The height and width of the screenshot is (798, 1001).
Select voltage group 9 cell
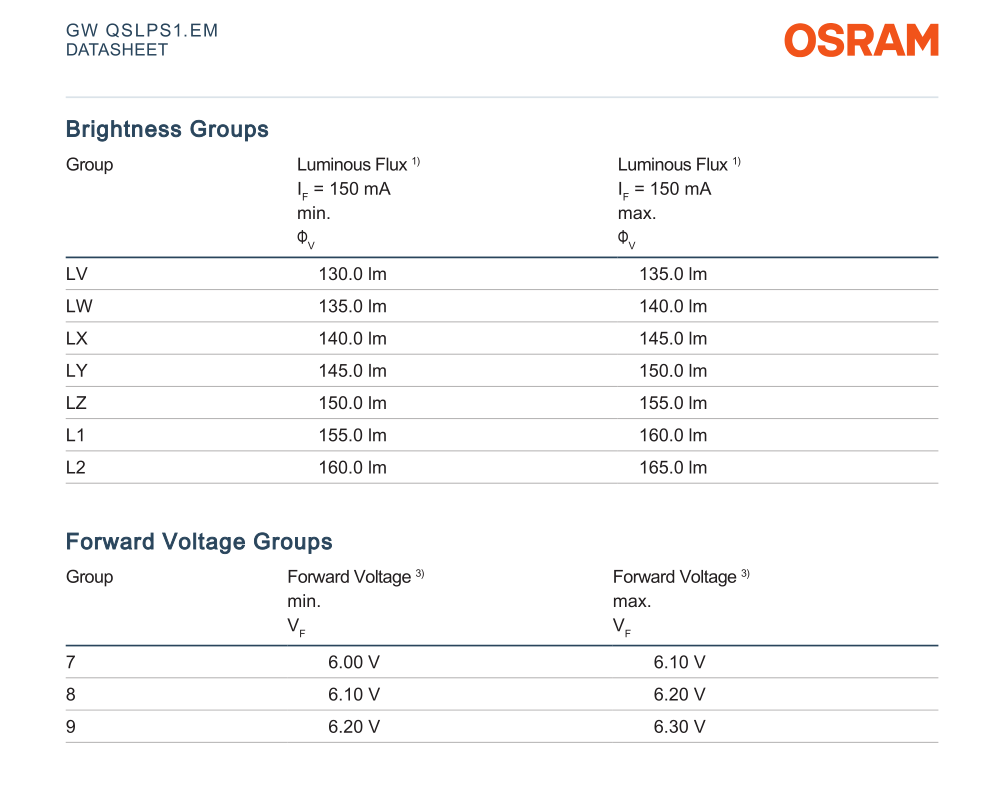pyautogui.click(x=71, y=726)
